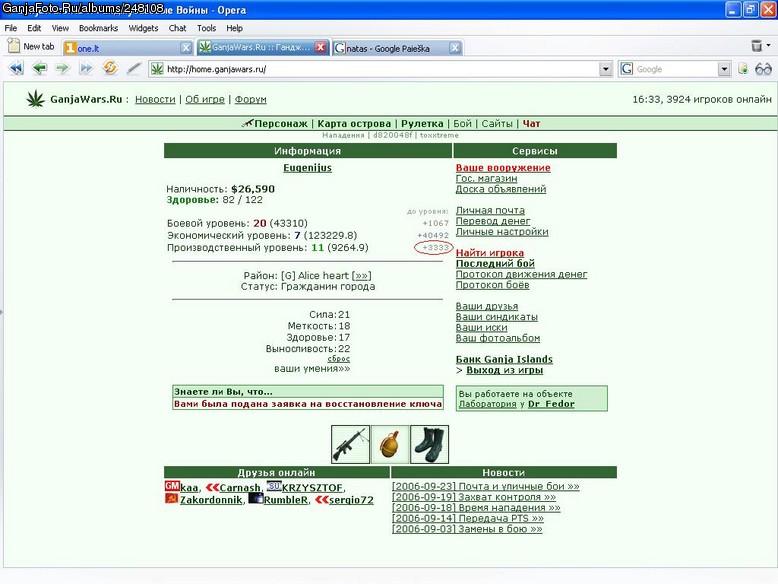The height and width of the screenshot is (584, 778).
Task: Close the GanjaWars.Ru tab
Action: tap(321, 47)
